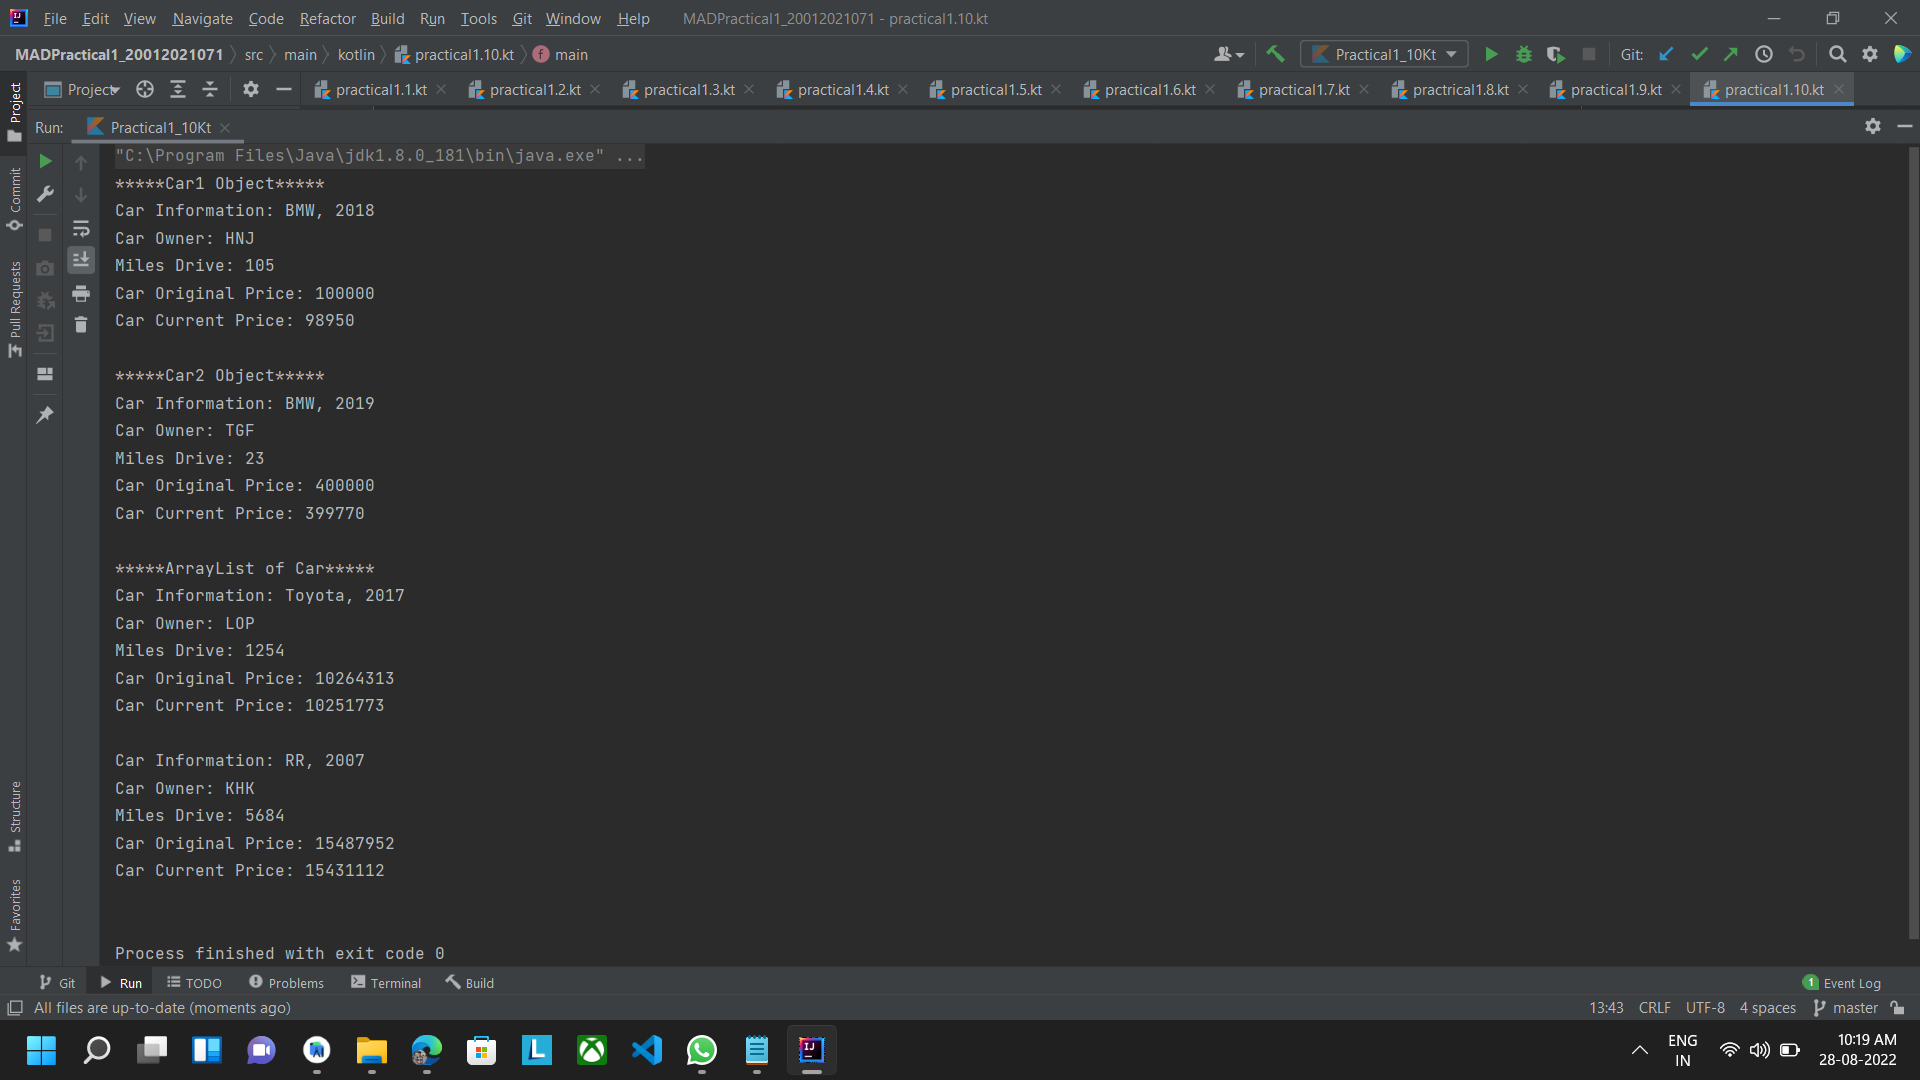The image size is (1920, 1080).
Task: Open the Practical1_10Kt run configuration dropdown
Action: pos(1384,54)
